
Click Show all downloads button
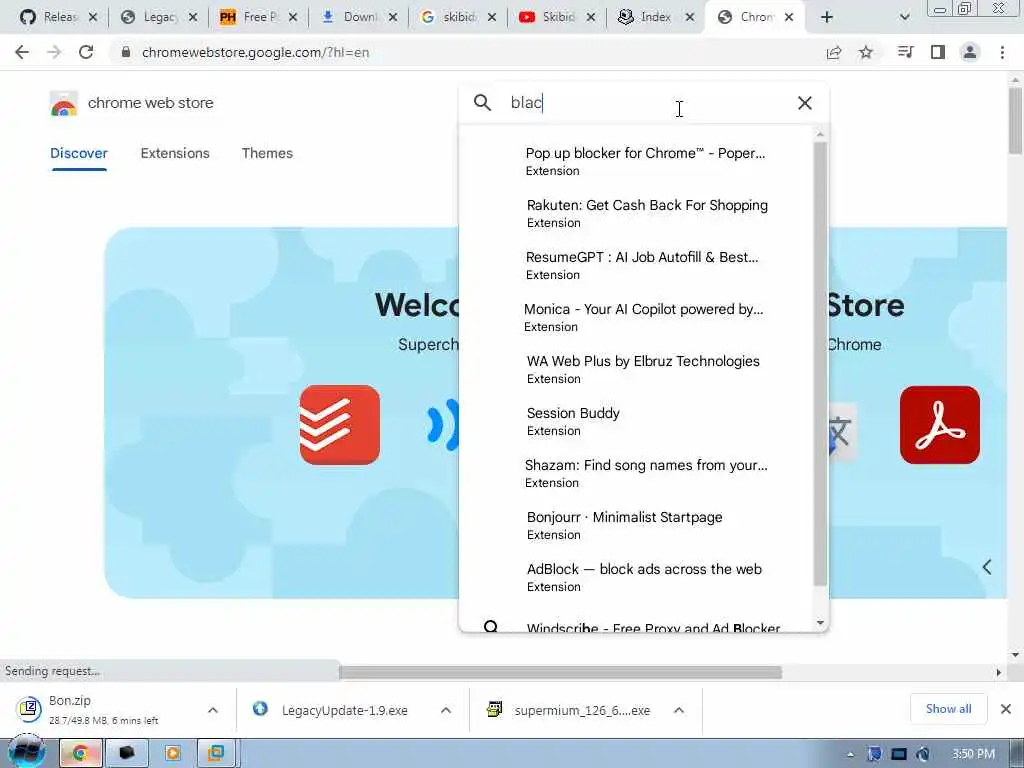click(x=948, y=709)
